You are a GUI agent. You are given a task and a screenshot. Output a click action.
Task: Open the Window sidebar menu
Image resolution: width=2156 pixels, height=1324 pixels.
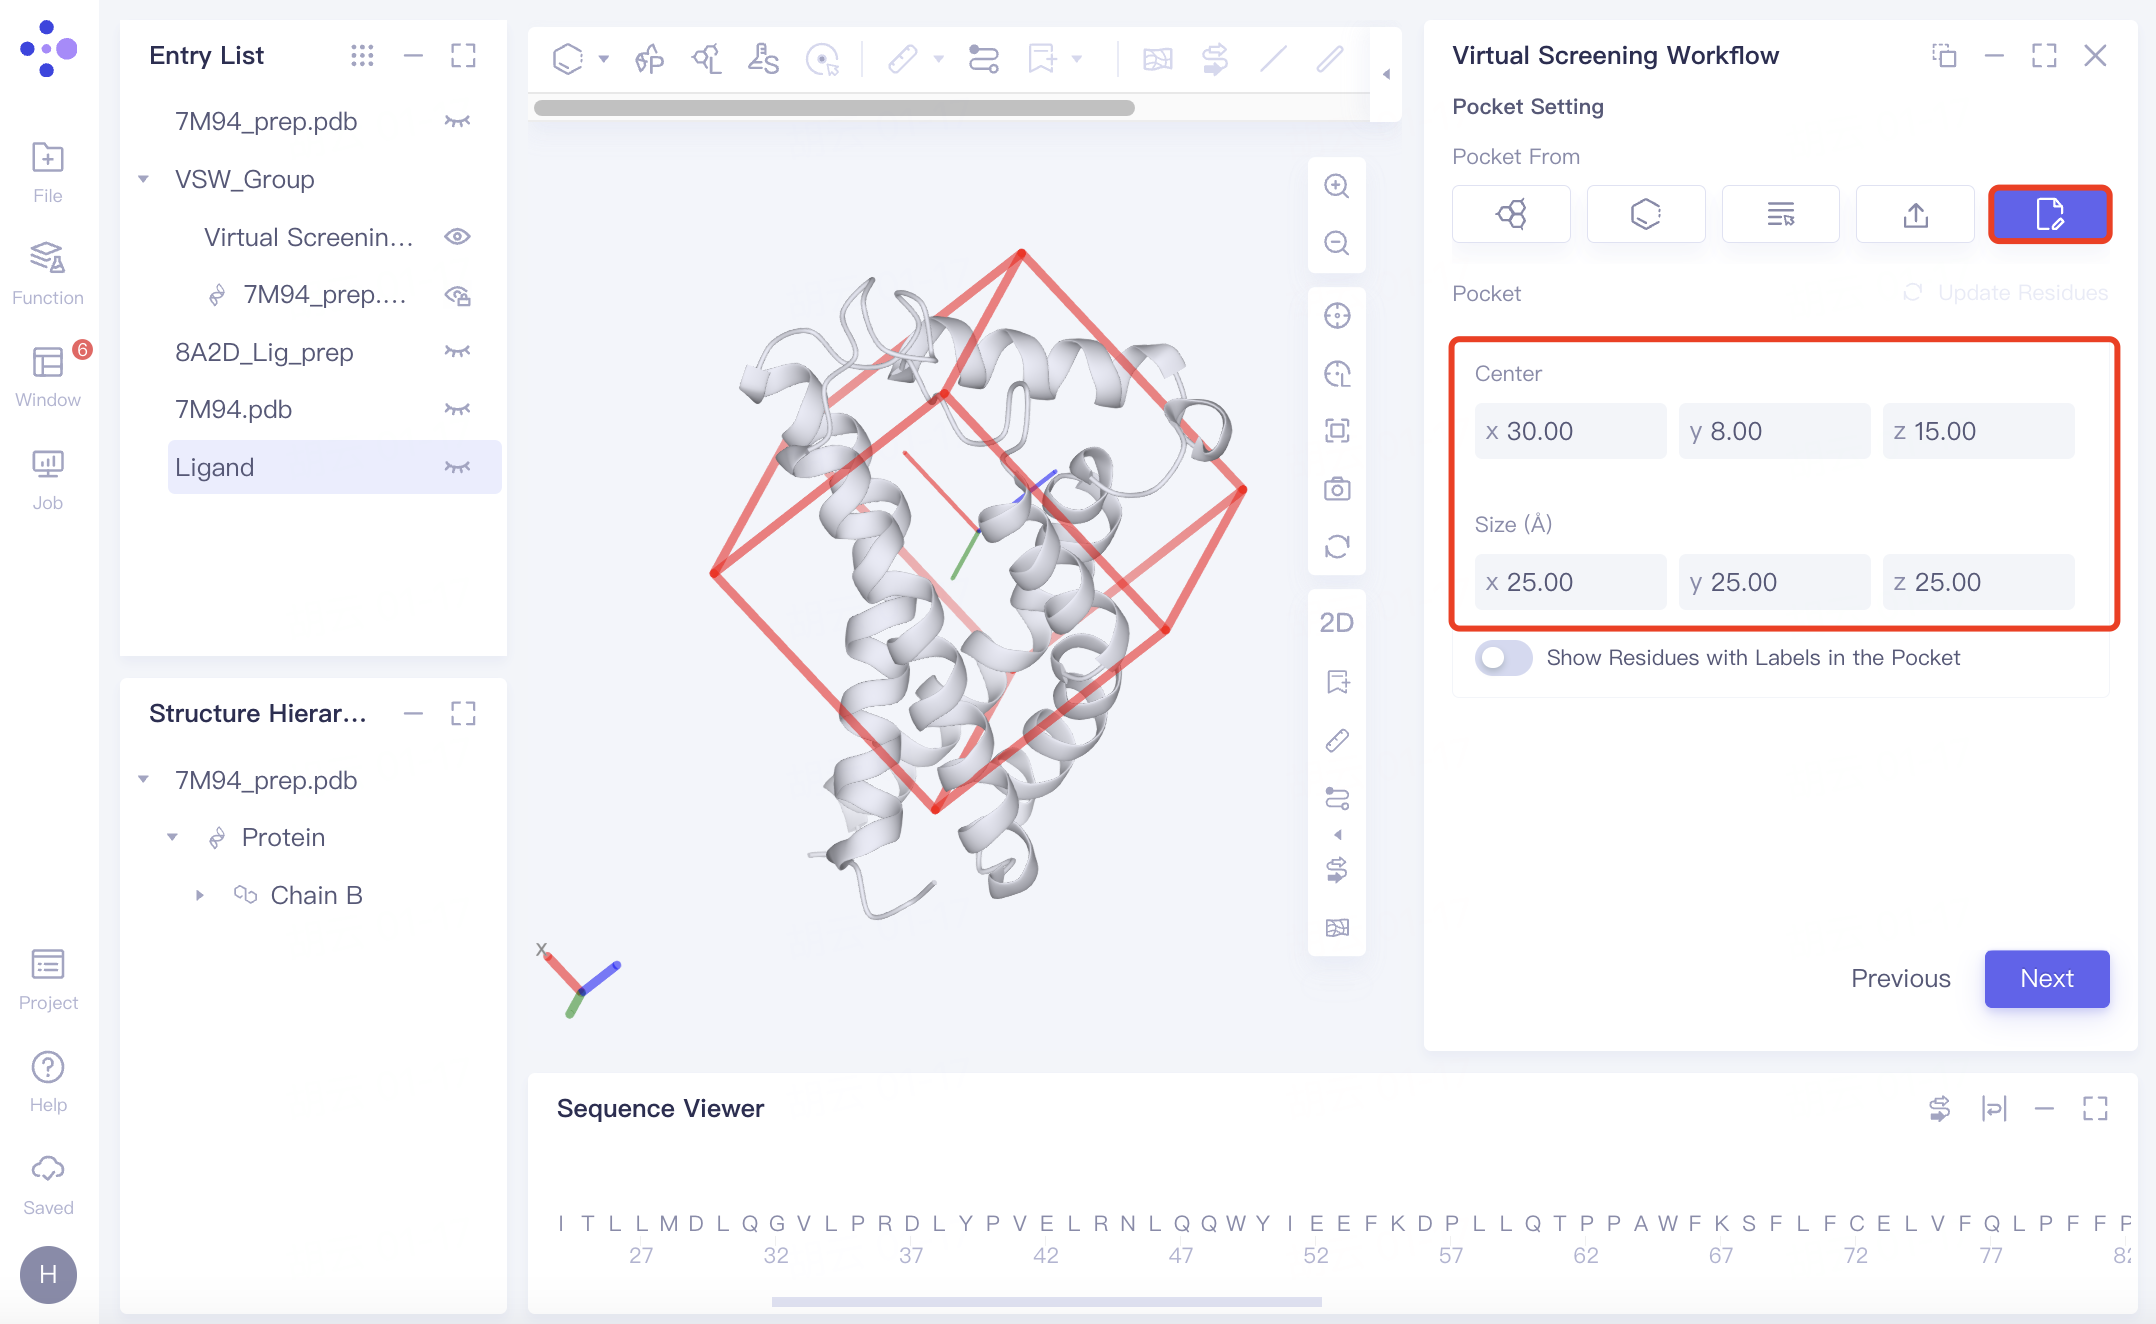pos(47,376)
